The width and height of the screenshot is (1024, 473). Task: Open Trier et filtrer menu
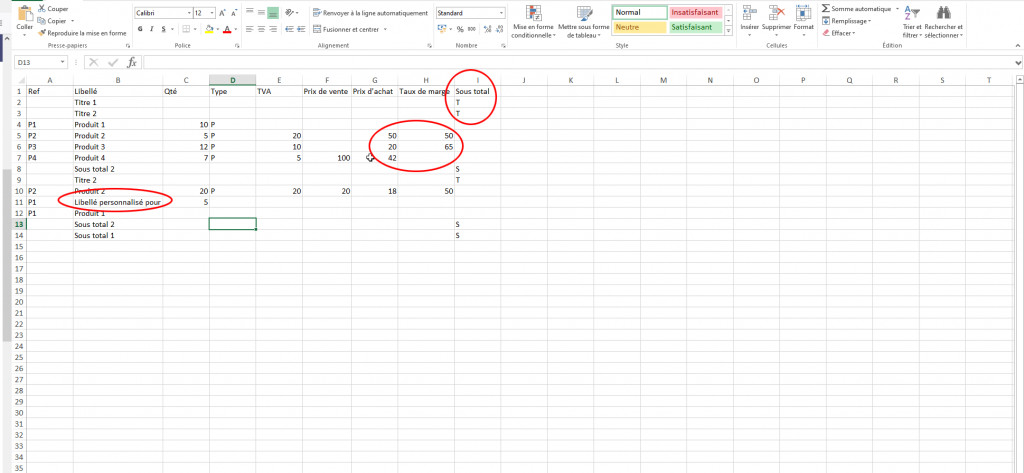(912, 22)
